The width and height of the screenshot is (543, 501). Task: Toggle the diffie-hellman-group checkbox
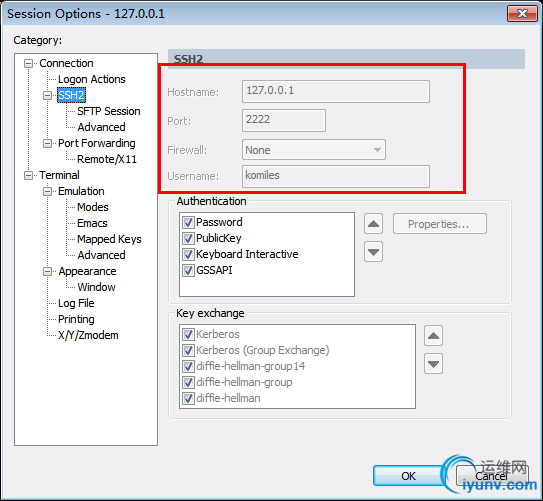188,382
